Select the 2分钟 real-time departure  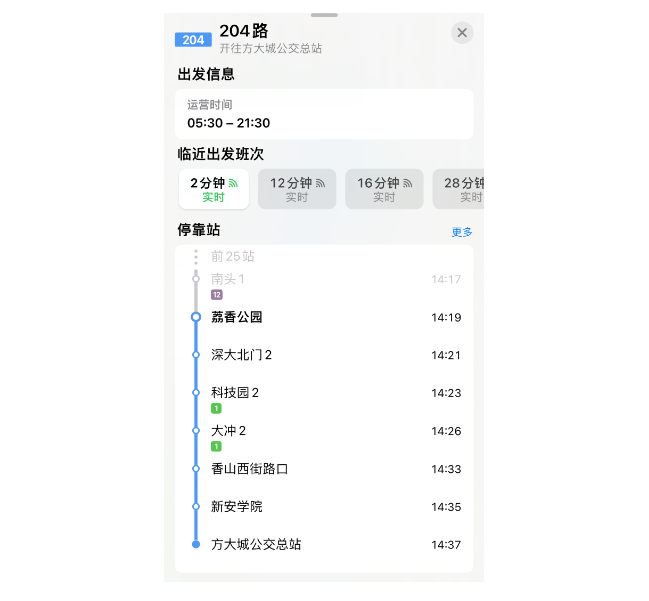(214, 189)
